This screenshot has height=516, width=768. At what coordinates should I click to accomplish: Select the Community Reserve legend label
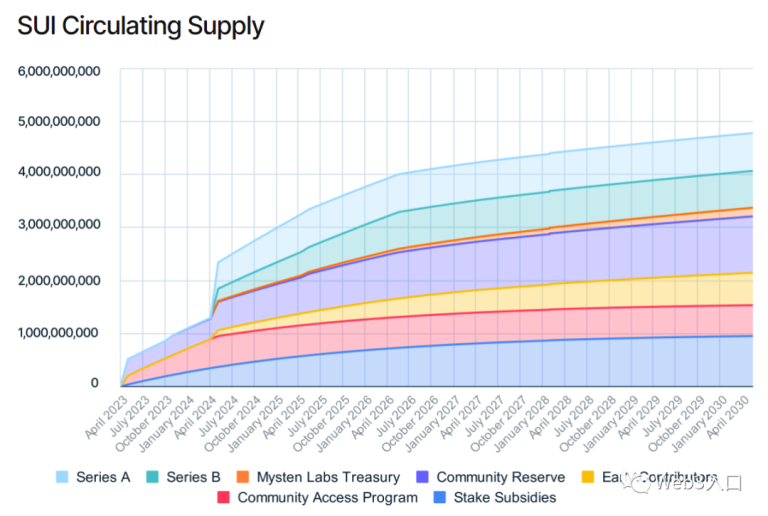(501, 477)
